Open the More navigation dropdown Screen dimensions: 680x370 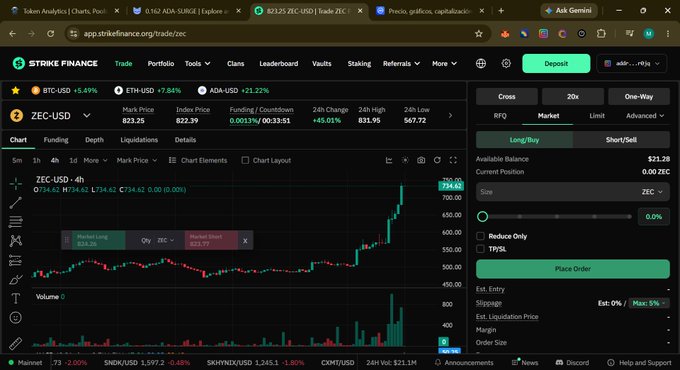(444, 63)
